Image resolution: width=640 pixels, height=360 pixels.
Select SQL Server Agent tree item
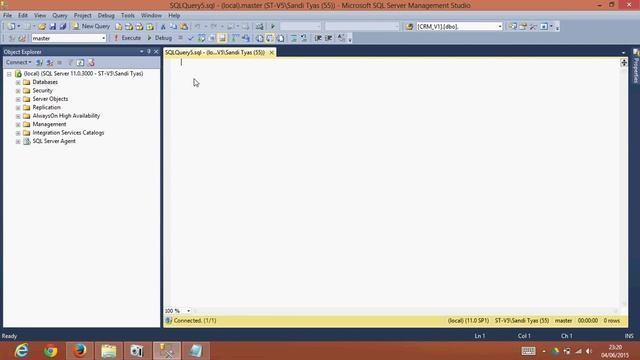(54, 141)
